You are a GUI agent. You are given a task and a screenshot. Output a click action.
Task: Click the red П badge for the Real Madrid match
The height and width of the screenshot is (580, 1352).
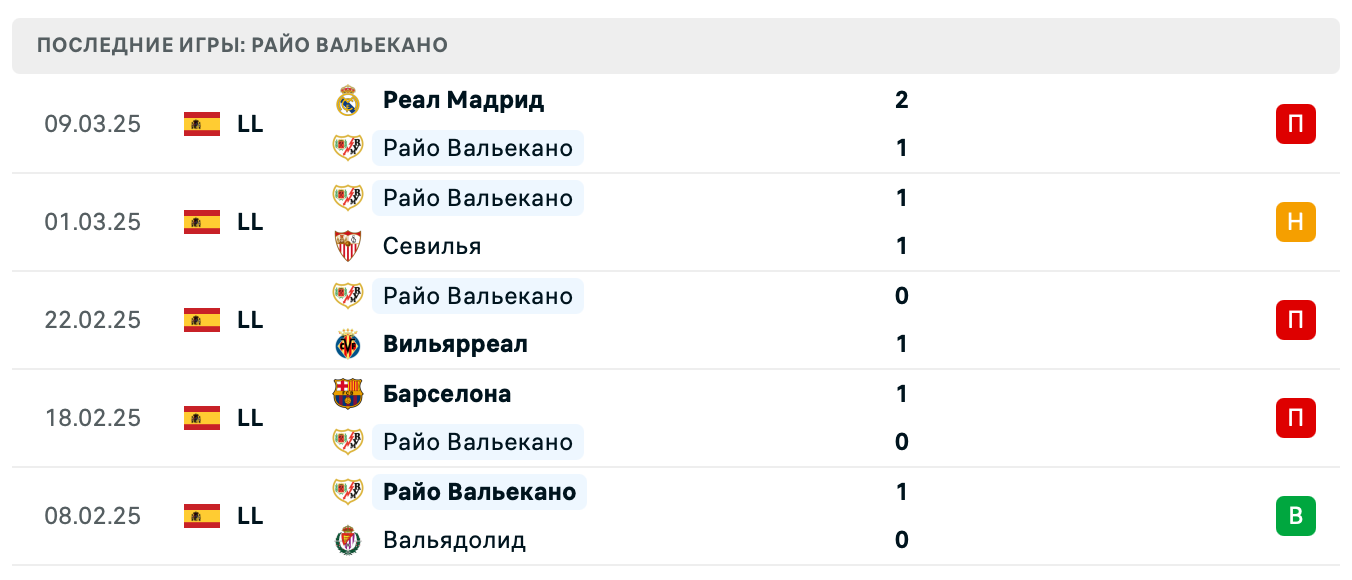[1296, 124]
